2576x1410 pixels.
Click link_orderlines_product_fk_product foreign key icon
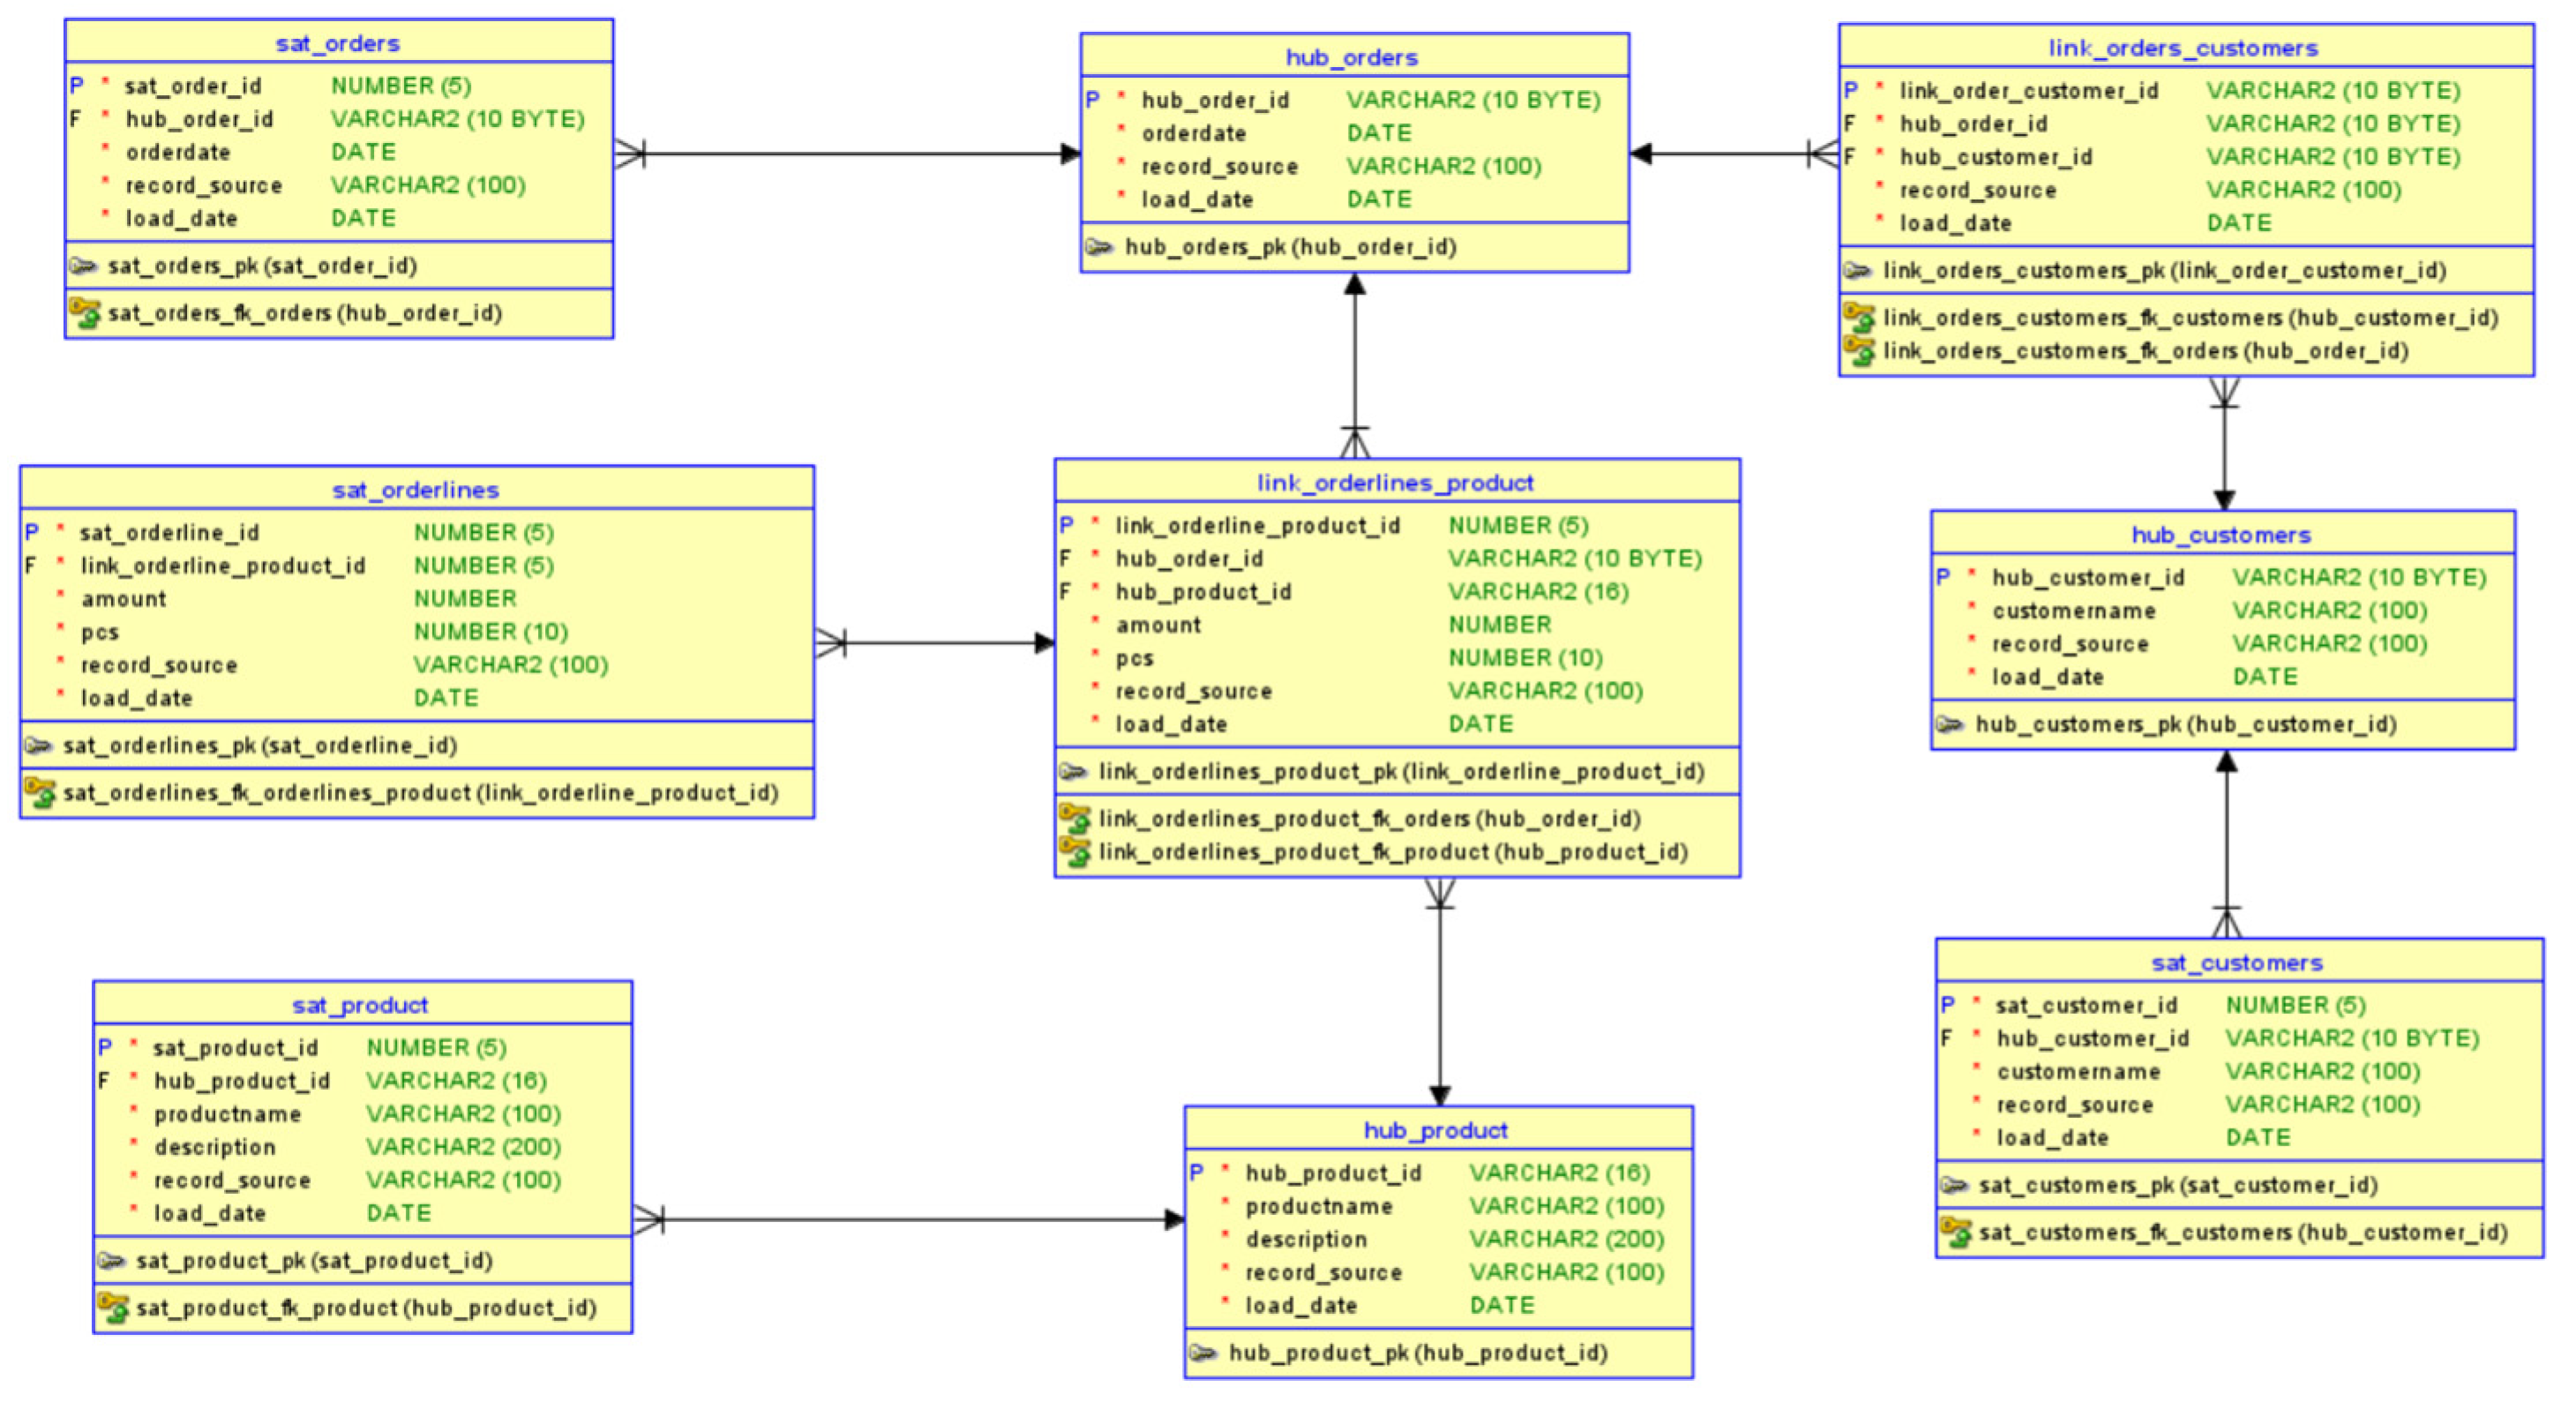pos(1075,852)
